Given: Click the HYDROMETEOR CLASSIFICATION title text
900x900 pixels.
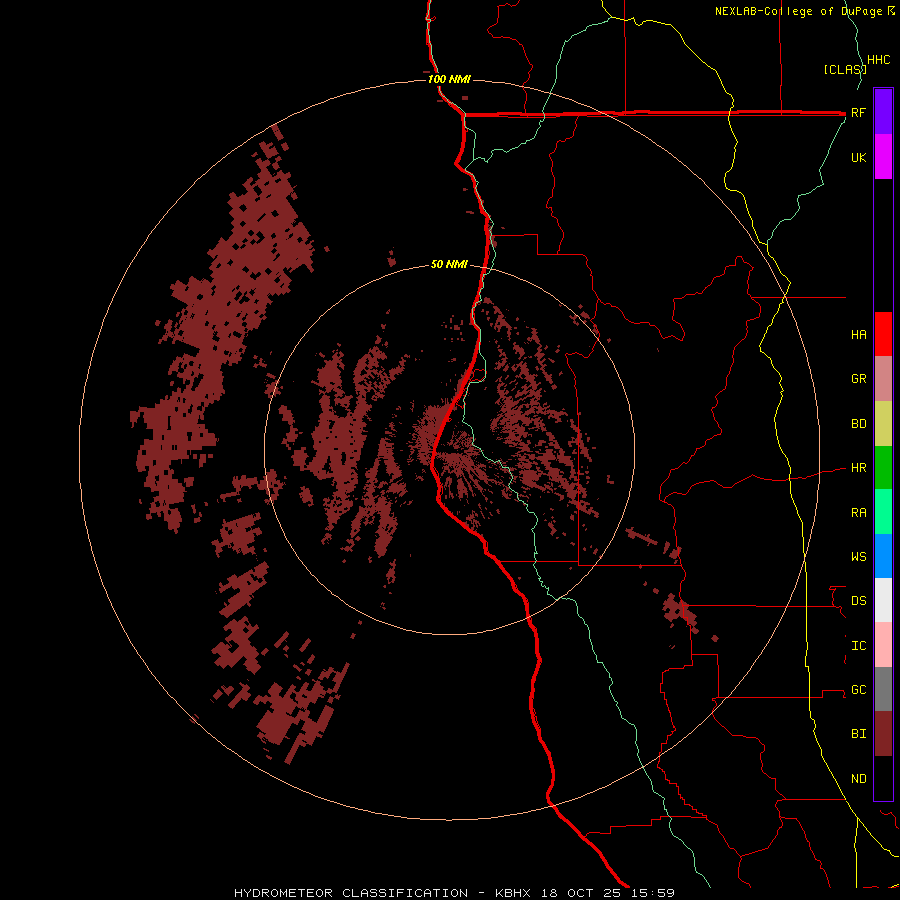Looking at the screenshot, I should [x=351, y=893].
